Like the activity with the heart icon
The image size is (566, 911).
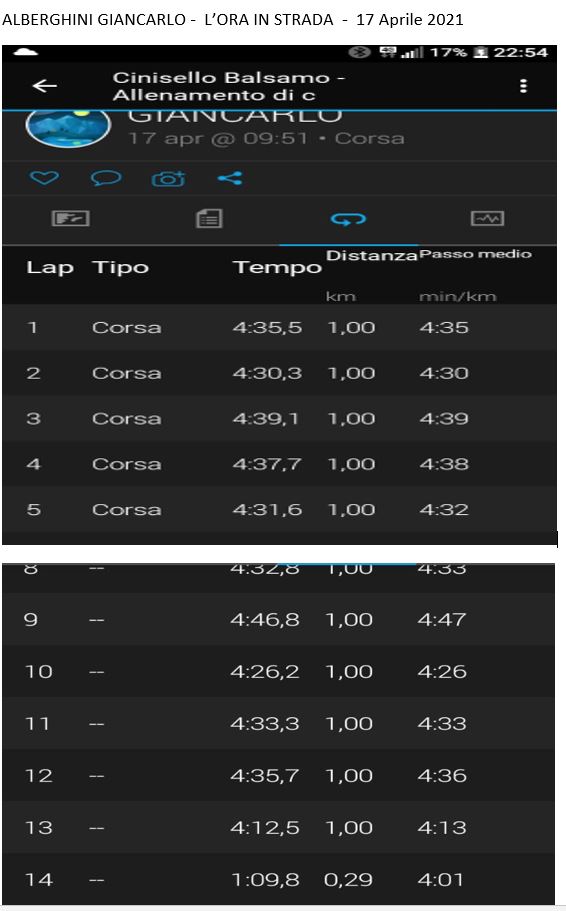coord(44,178)
